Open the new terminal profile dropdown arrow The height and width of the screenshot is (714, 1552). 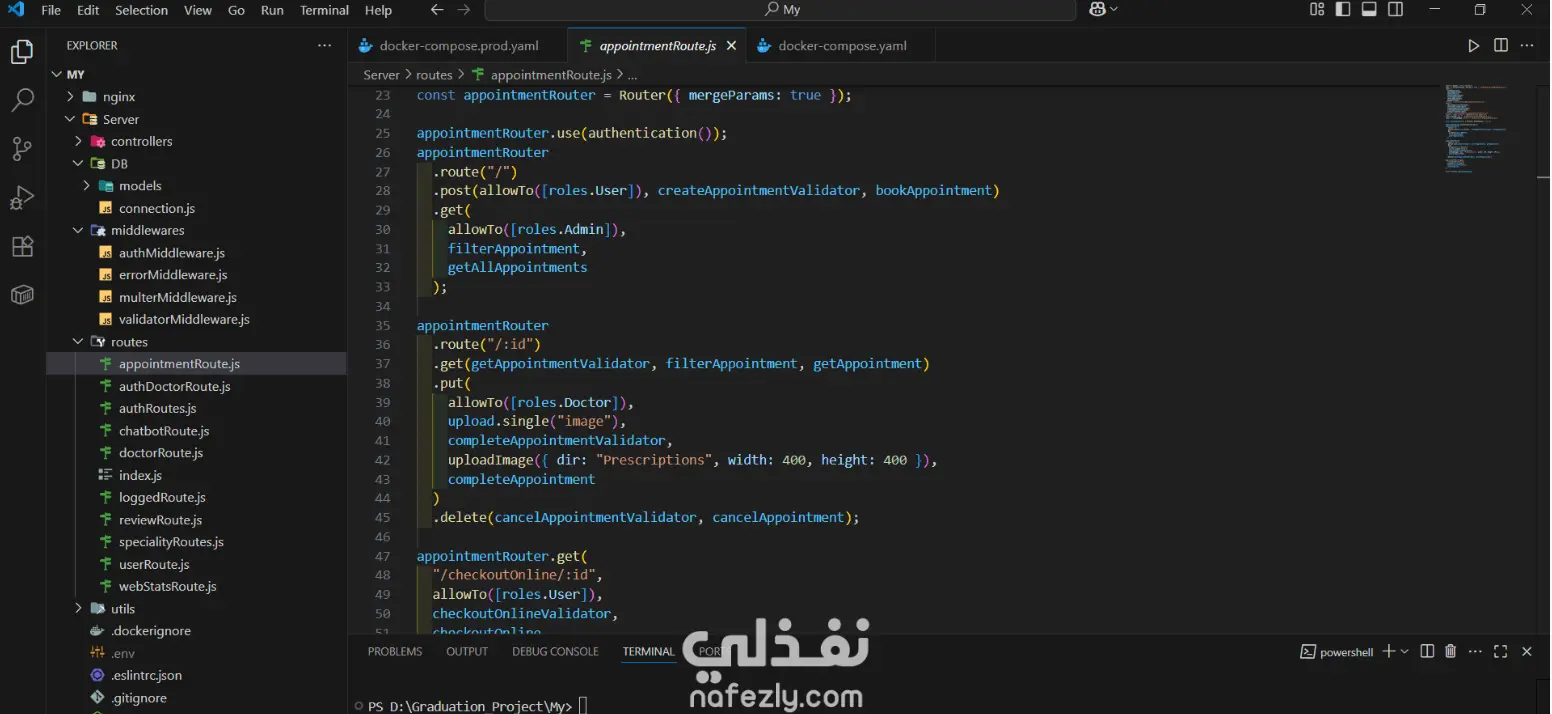click(x=1404, y=652)
